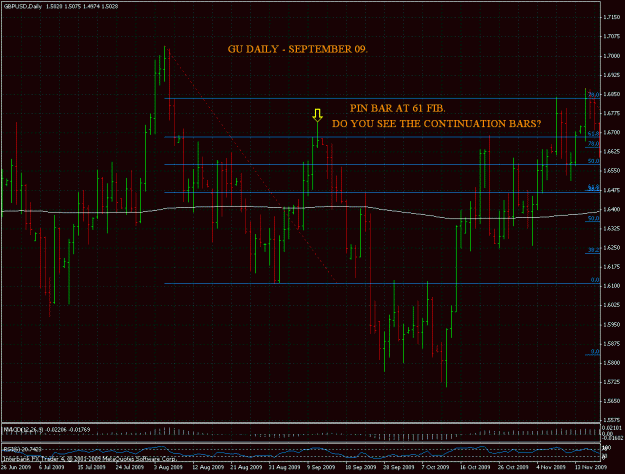Select the yellow down-arrow chart marker
Screen dimensions: 625x474
[x=317, y=115]
